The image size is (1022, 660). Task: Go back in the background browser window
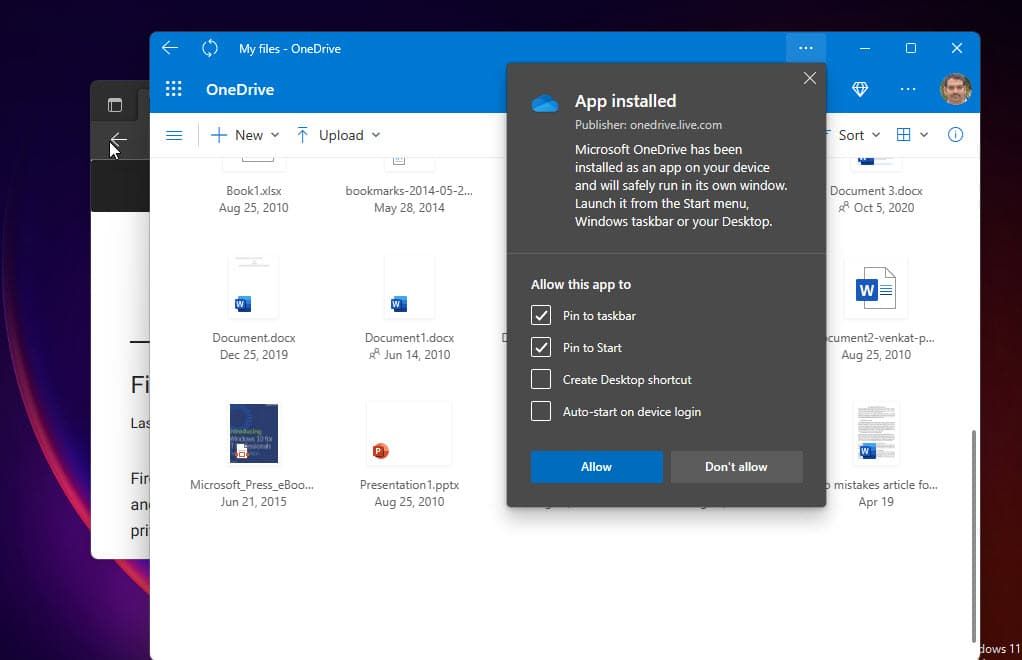118,139
